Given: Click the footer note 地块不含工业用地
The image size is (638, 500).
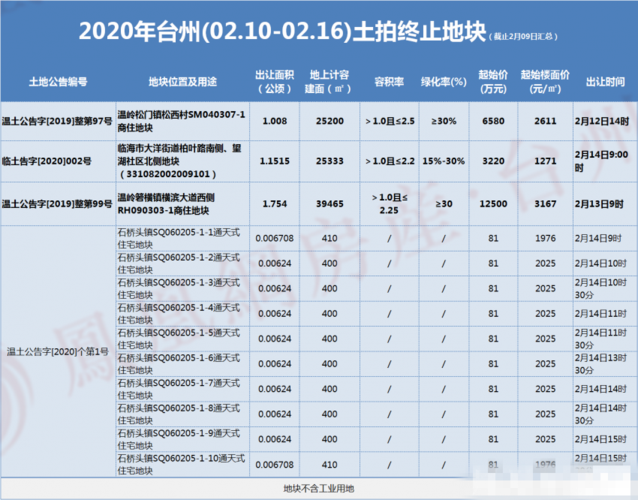Looking at the screenshot, I should 318,488.
